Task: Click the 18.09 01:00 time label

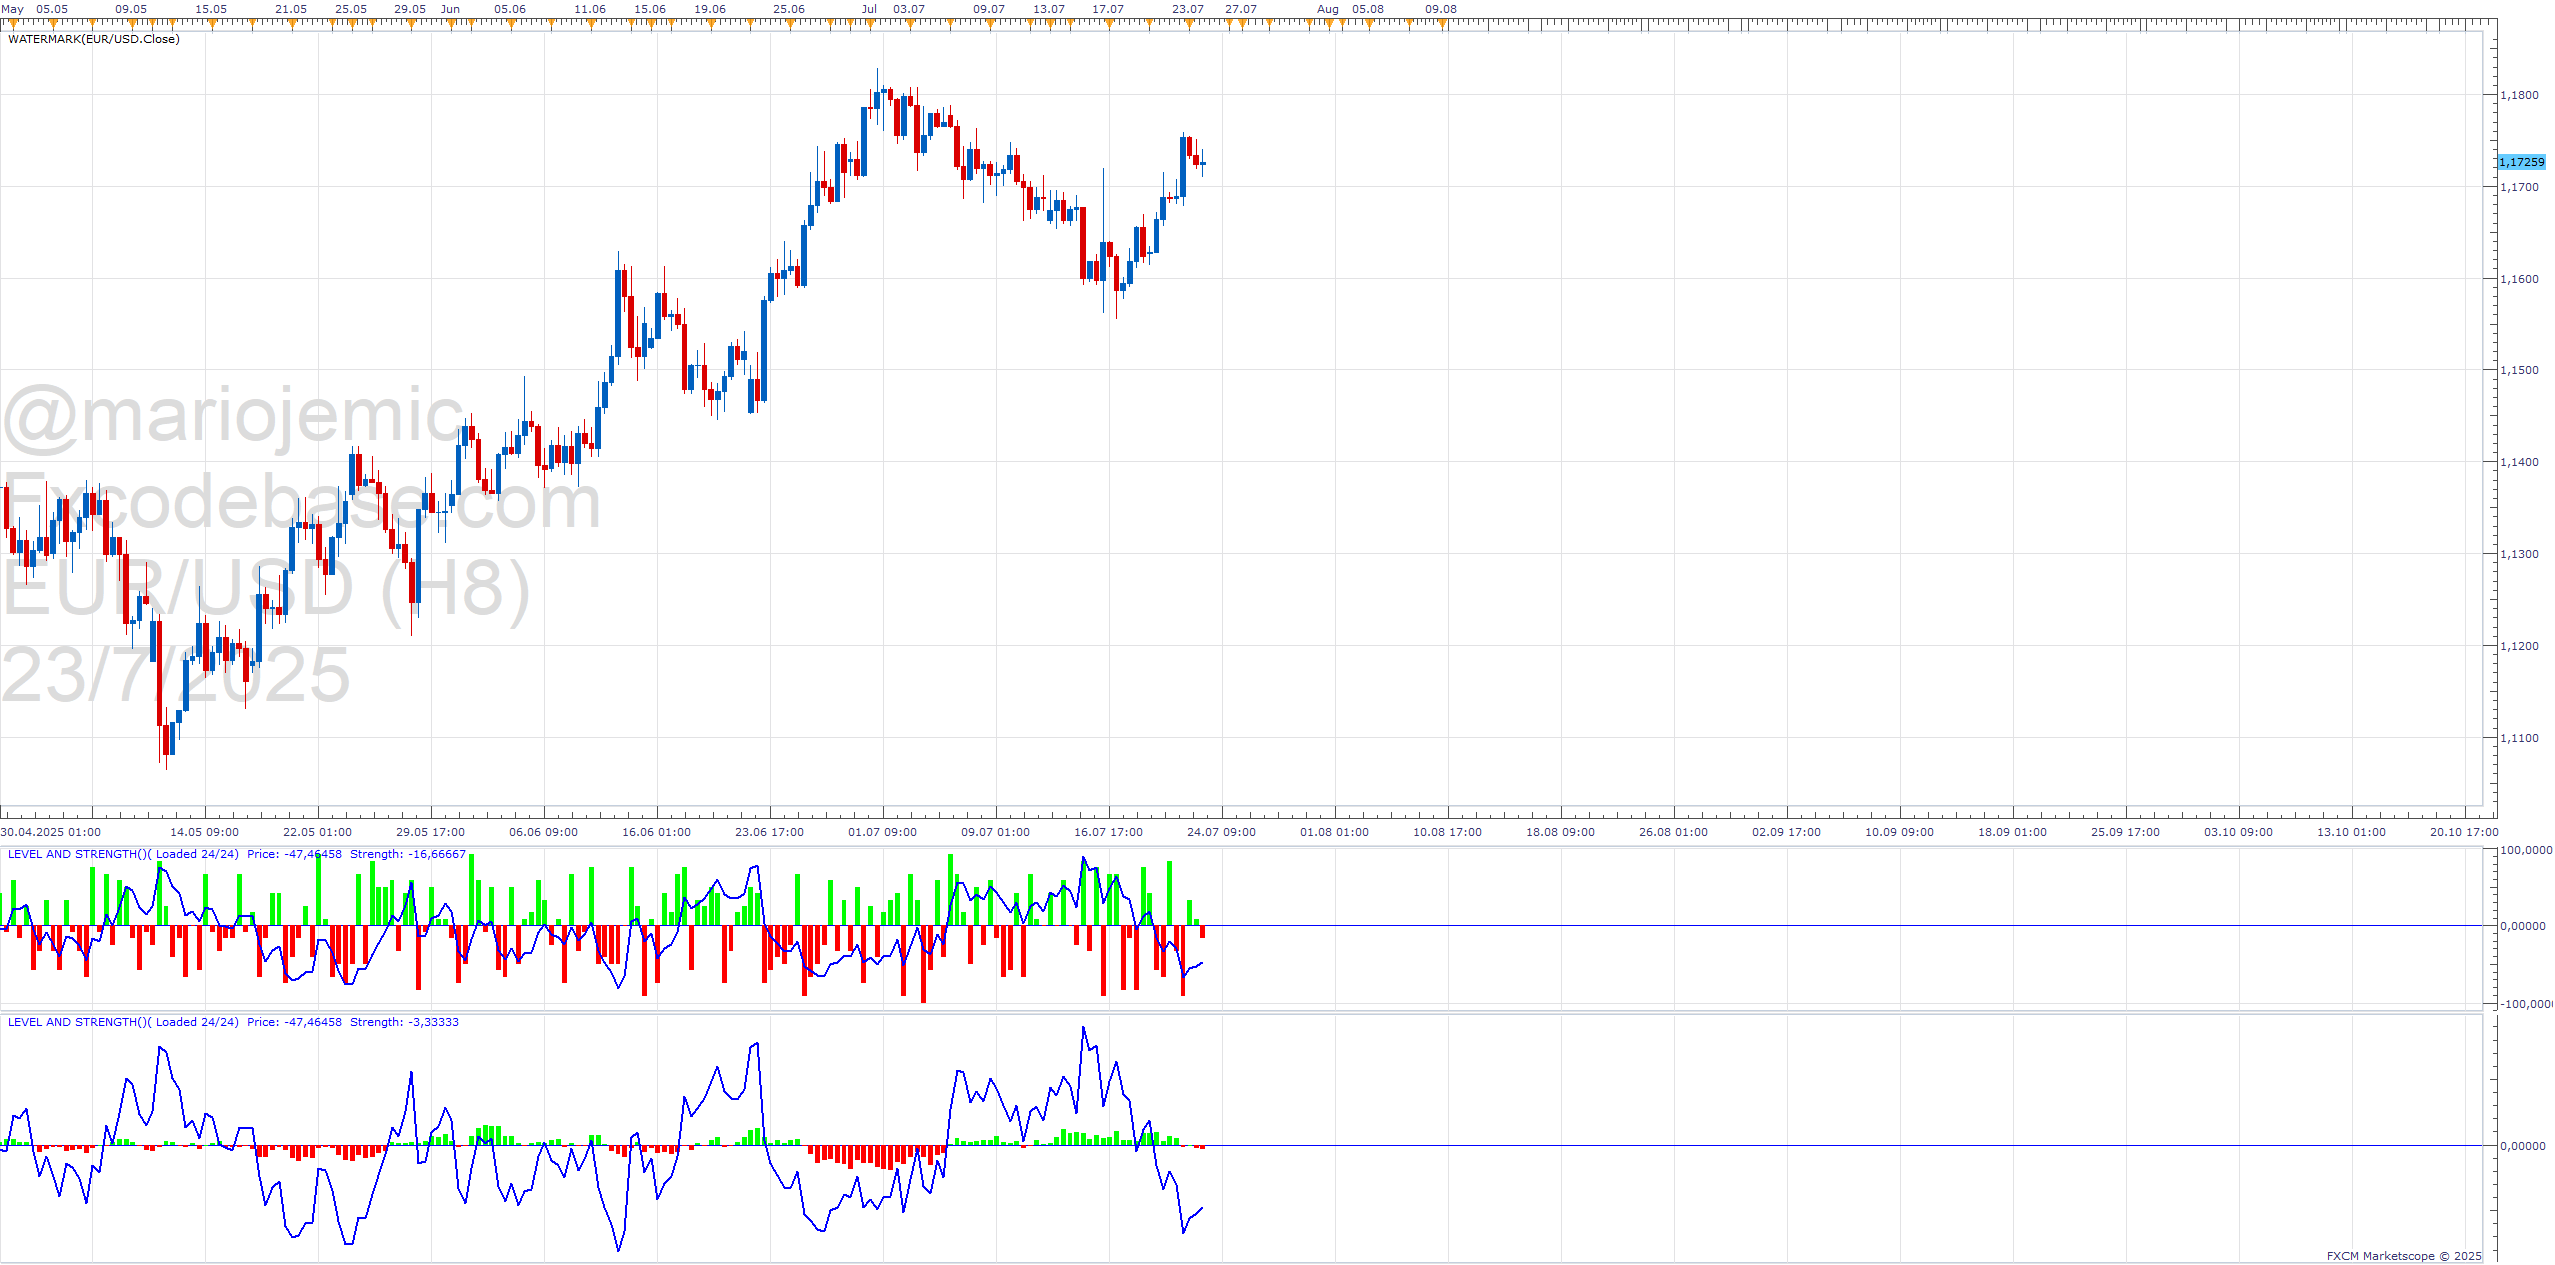Action: click(2012, 832)
